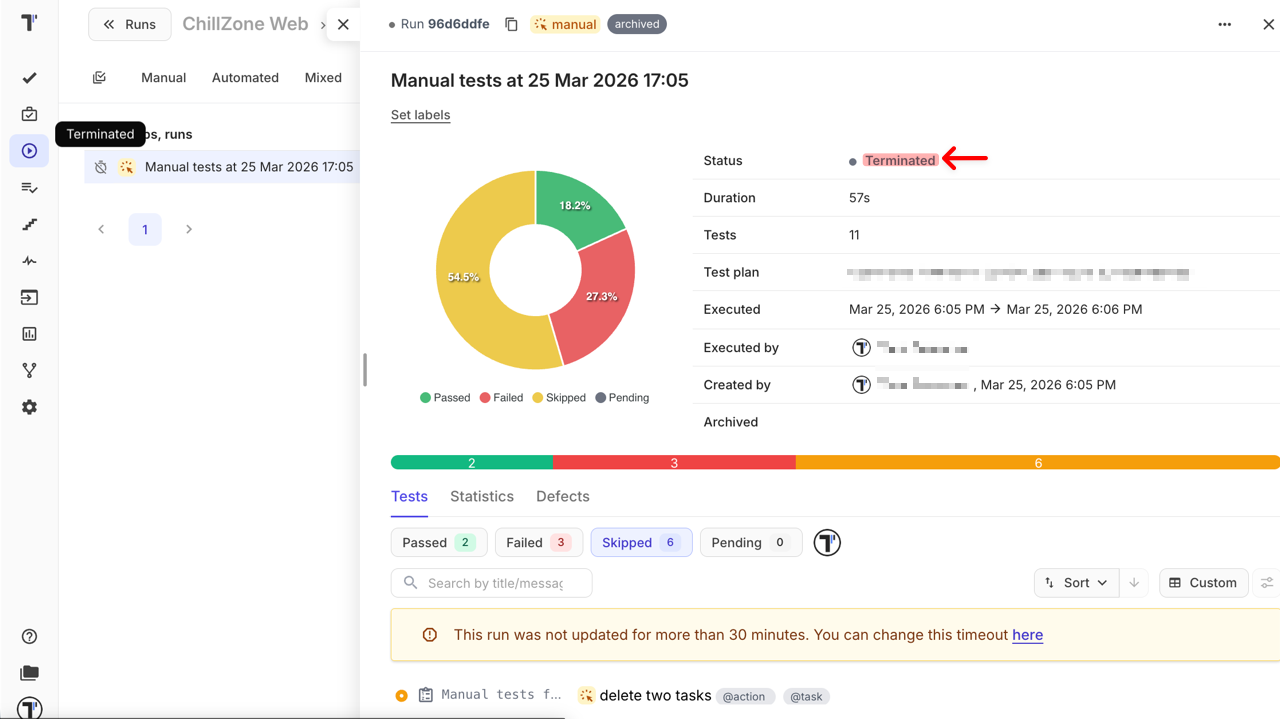The image size is (1280, 719).
Task: Toggle the Failed filter chip
Action: 538,542
